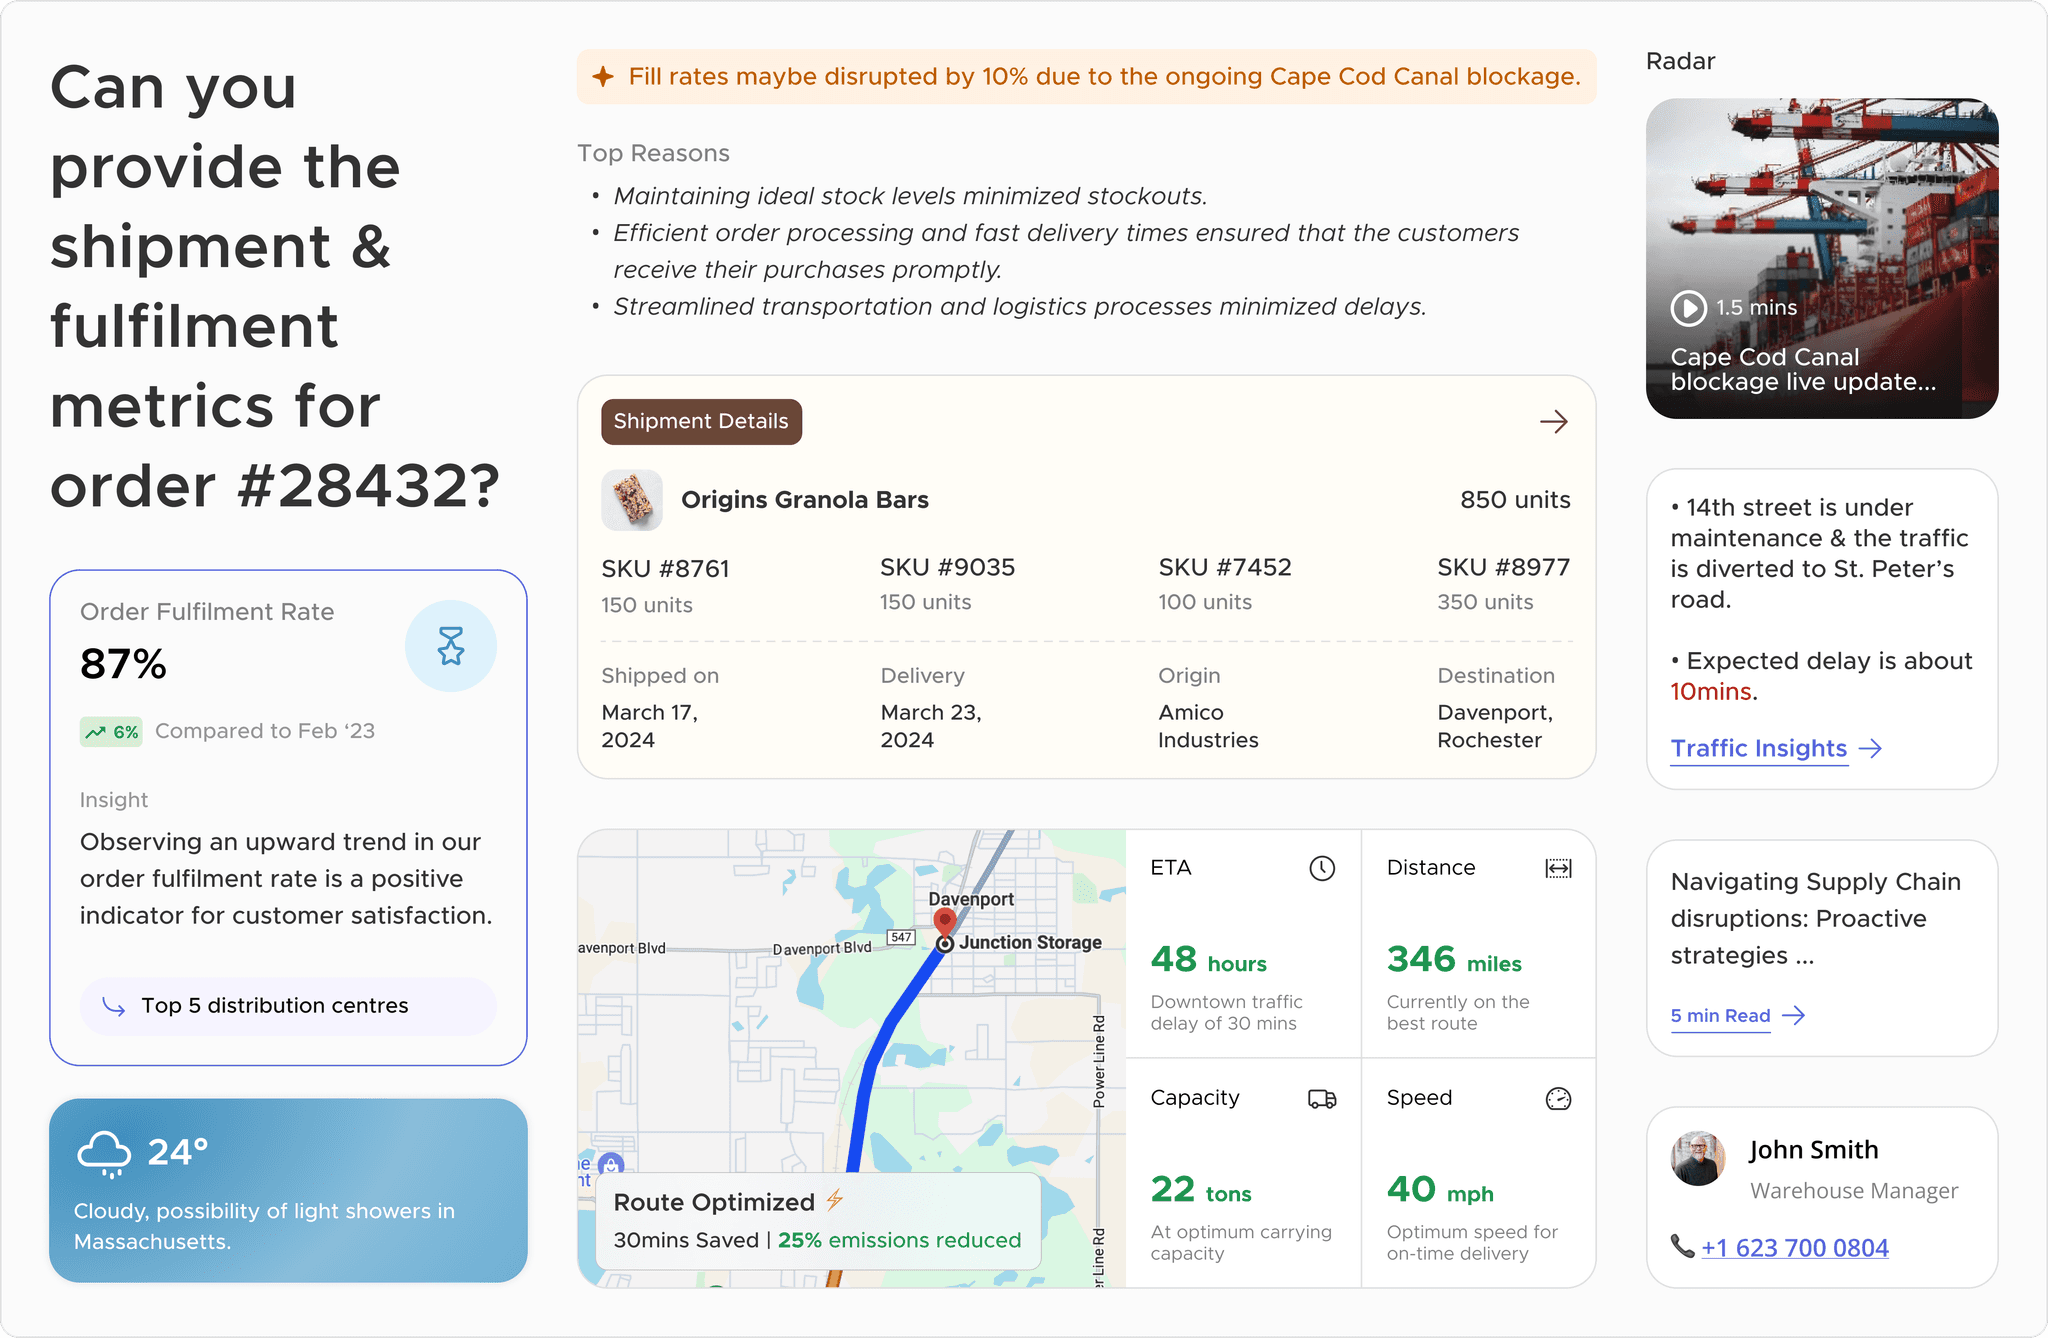Viewport: 2048px width, 1338px height.
Task: Click the speedometer icon beside Speed
Action: [x=1557, y=1098]
